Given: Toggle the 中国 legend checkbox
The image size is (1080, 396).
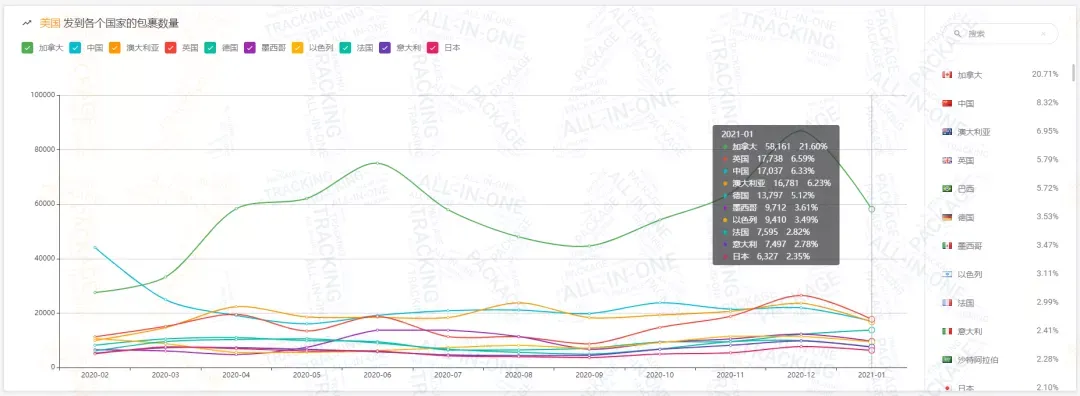Looking at the screenshot, I should point(76,48).
